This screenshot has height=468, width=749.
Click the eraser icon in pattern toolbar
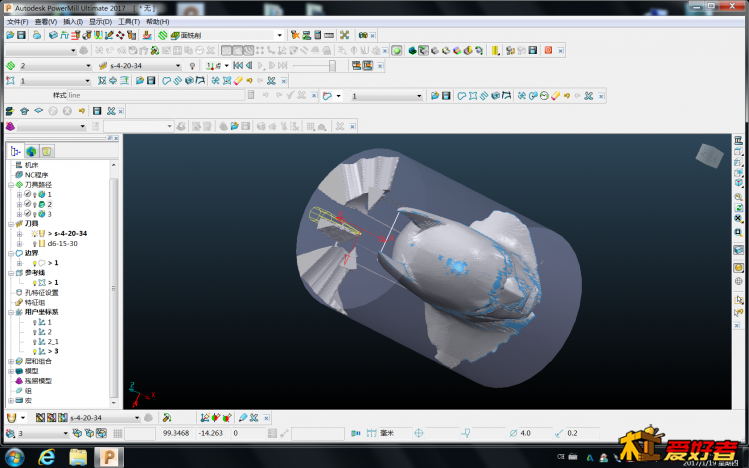pos(238,81)
